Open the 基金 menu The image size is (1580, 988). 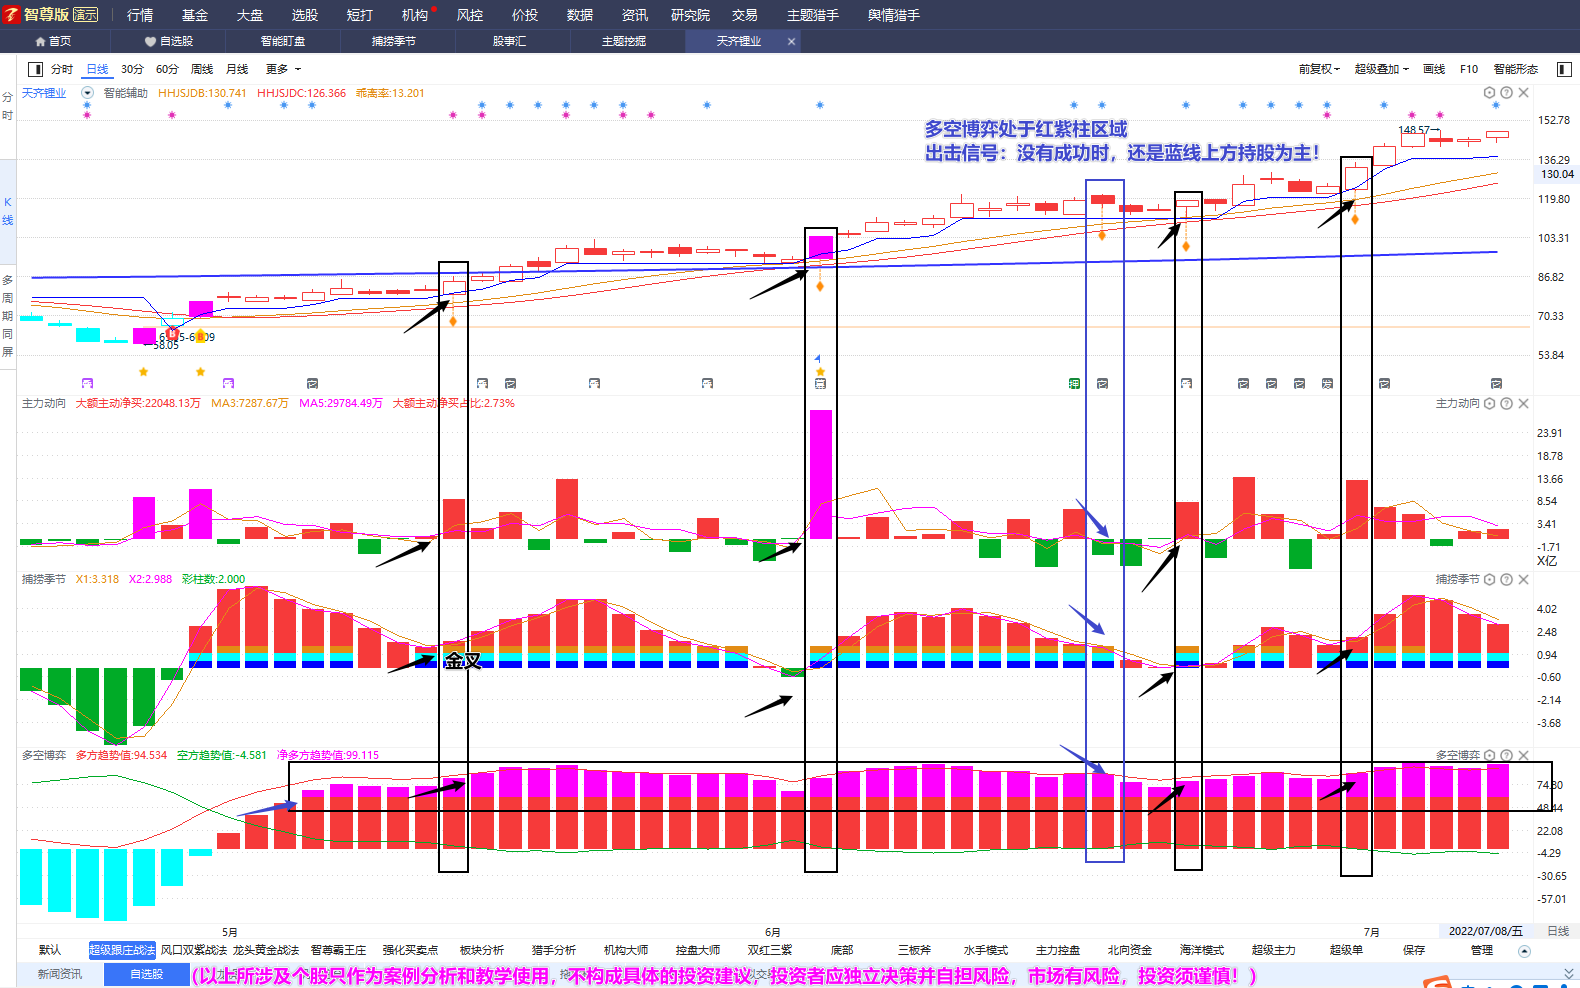click(x=195, y=15)
